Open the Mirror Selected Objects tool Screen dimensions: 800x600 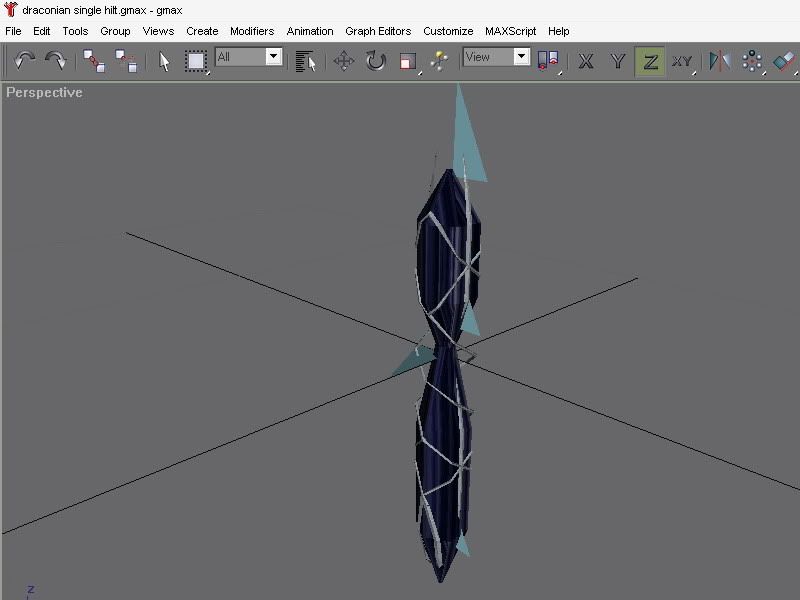[x=720, y=61]
